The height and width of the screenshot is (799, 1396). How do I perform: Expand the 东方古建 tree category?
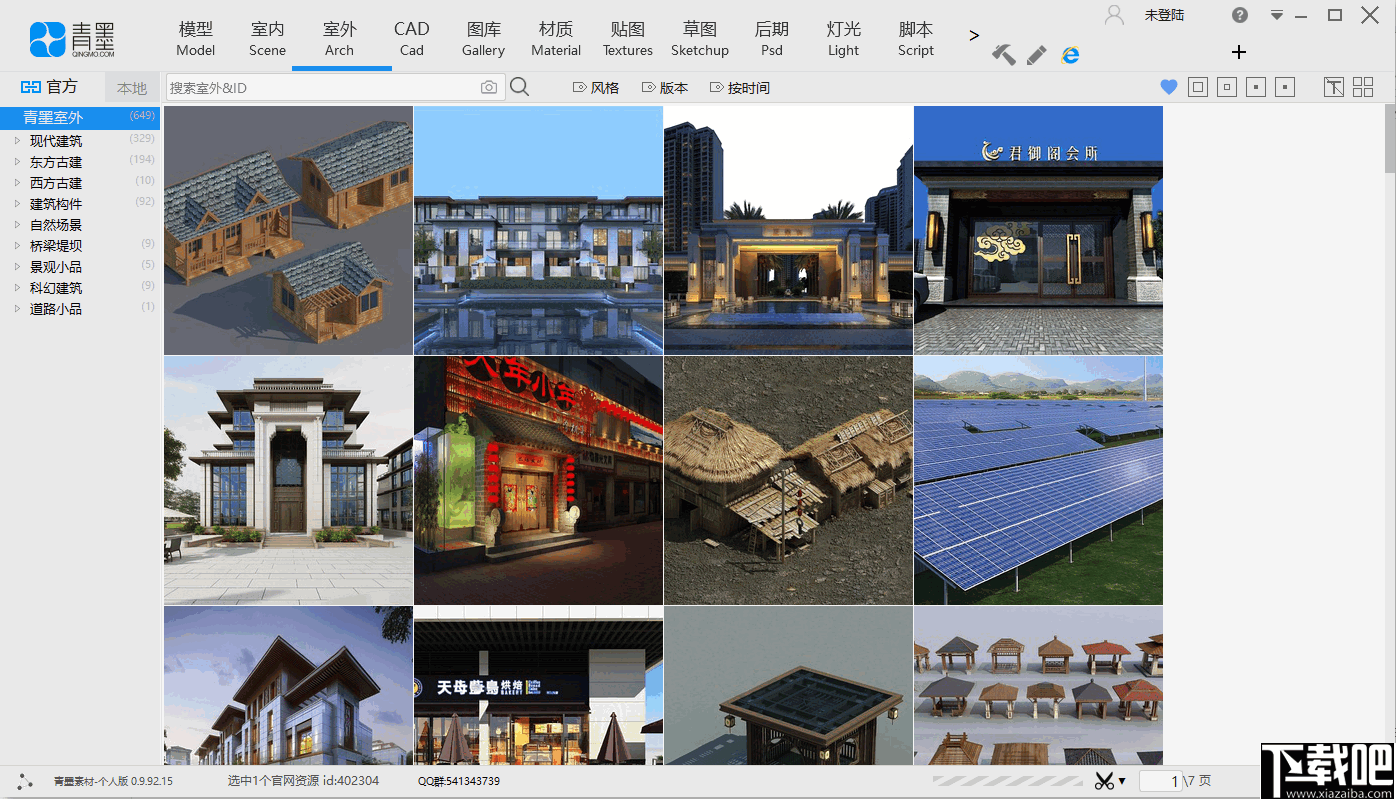17,162
